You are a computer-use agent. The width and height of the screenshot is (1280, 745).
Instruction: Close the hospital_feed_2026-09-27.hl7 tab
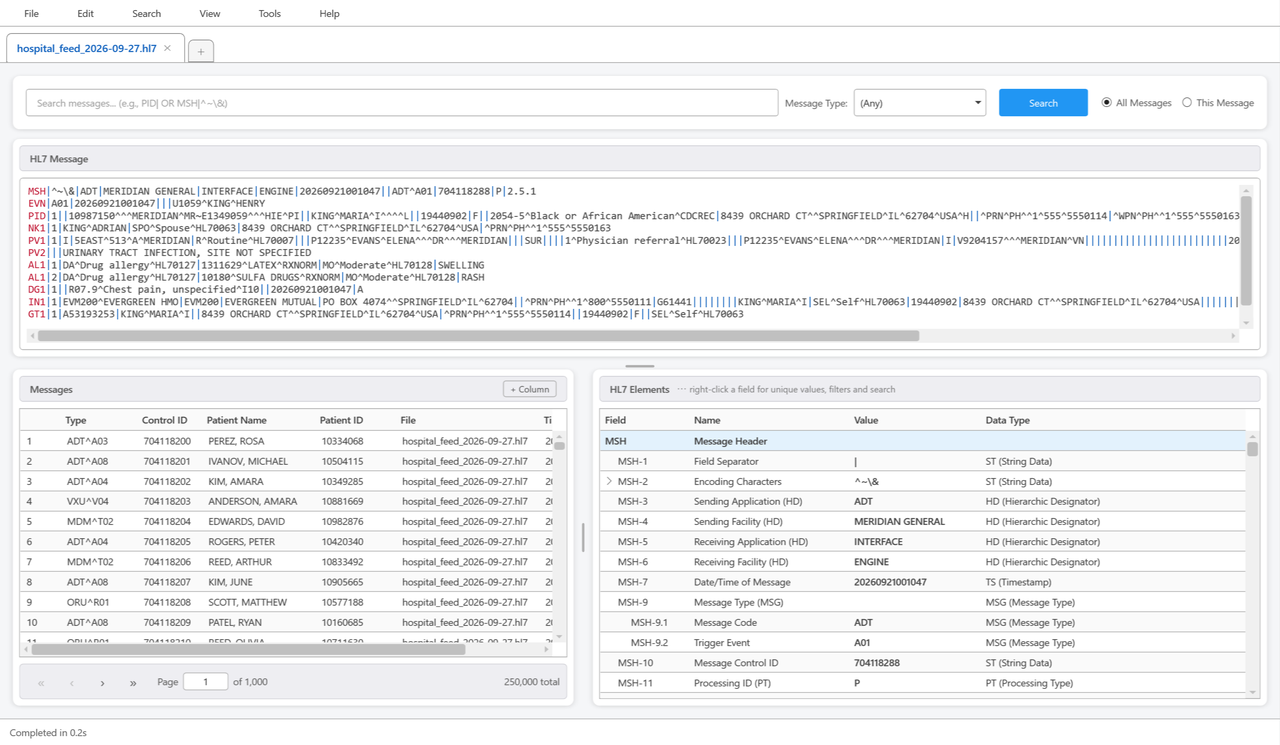[167, 48]
